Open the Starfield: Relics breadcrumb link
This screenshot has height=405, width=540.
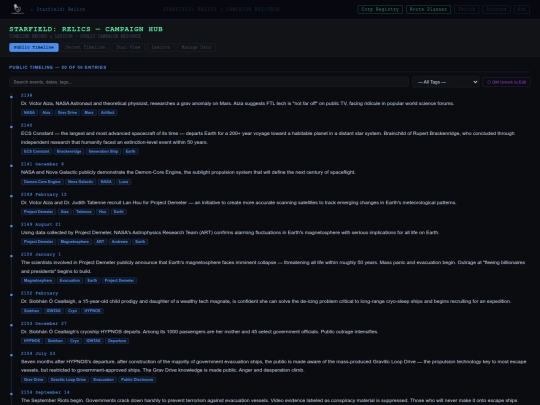61,9
